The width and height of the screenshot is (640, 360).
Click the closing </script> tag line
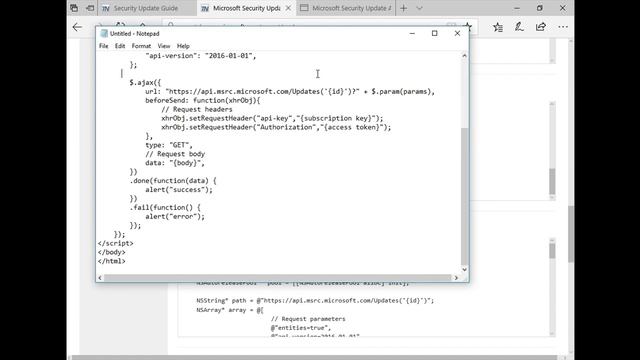pos(116,243)
